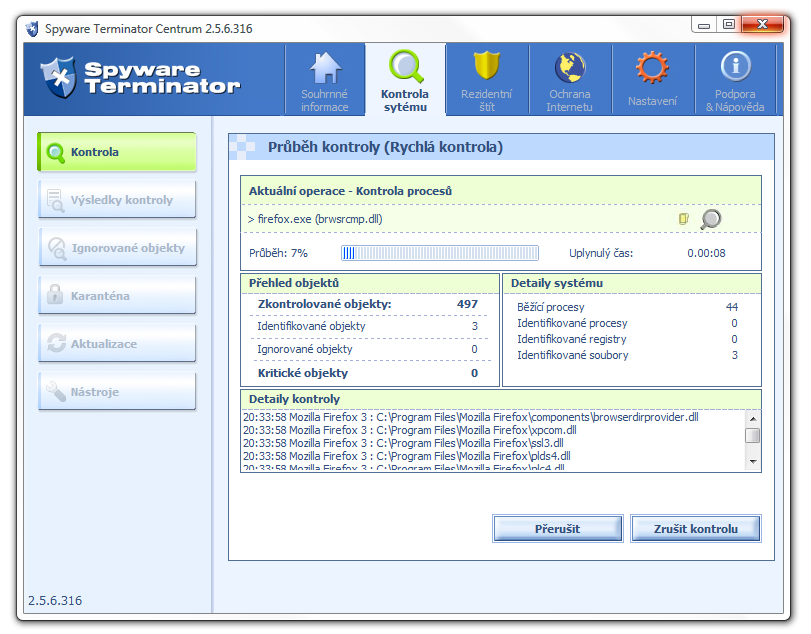Cancel the scan with Zrušit kontrolu
The image size is (811, 634).
[x=696, y=529]
